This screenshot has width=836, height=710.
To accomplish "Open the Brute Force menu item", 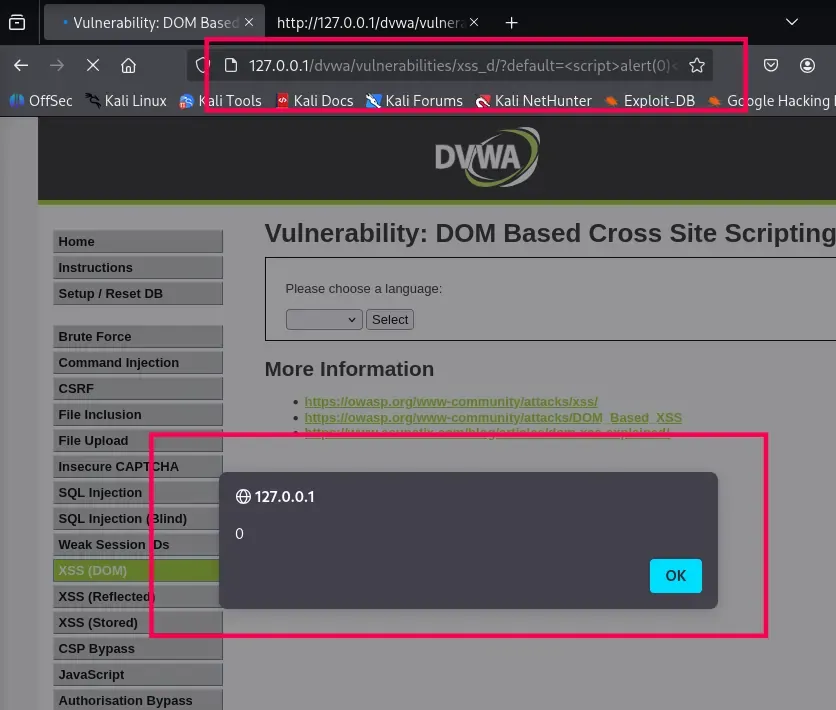I will [138, 336].
